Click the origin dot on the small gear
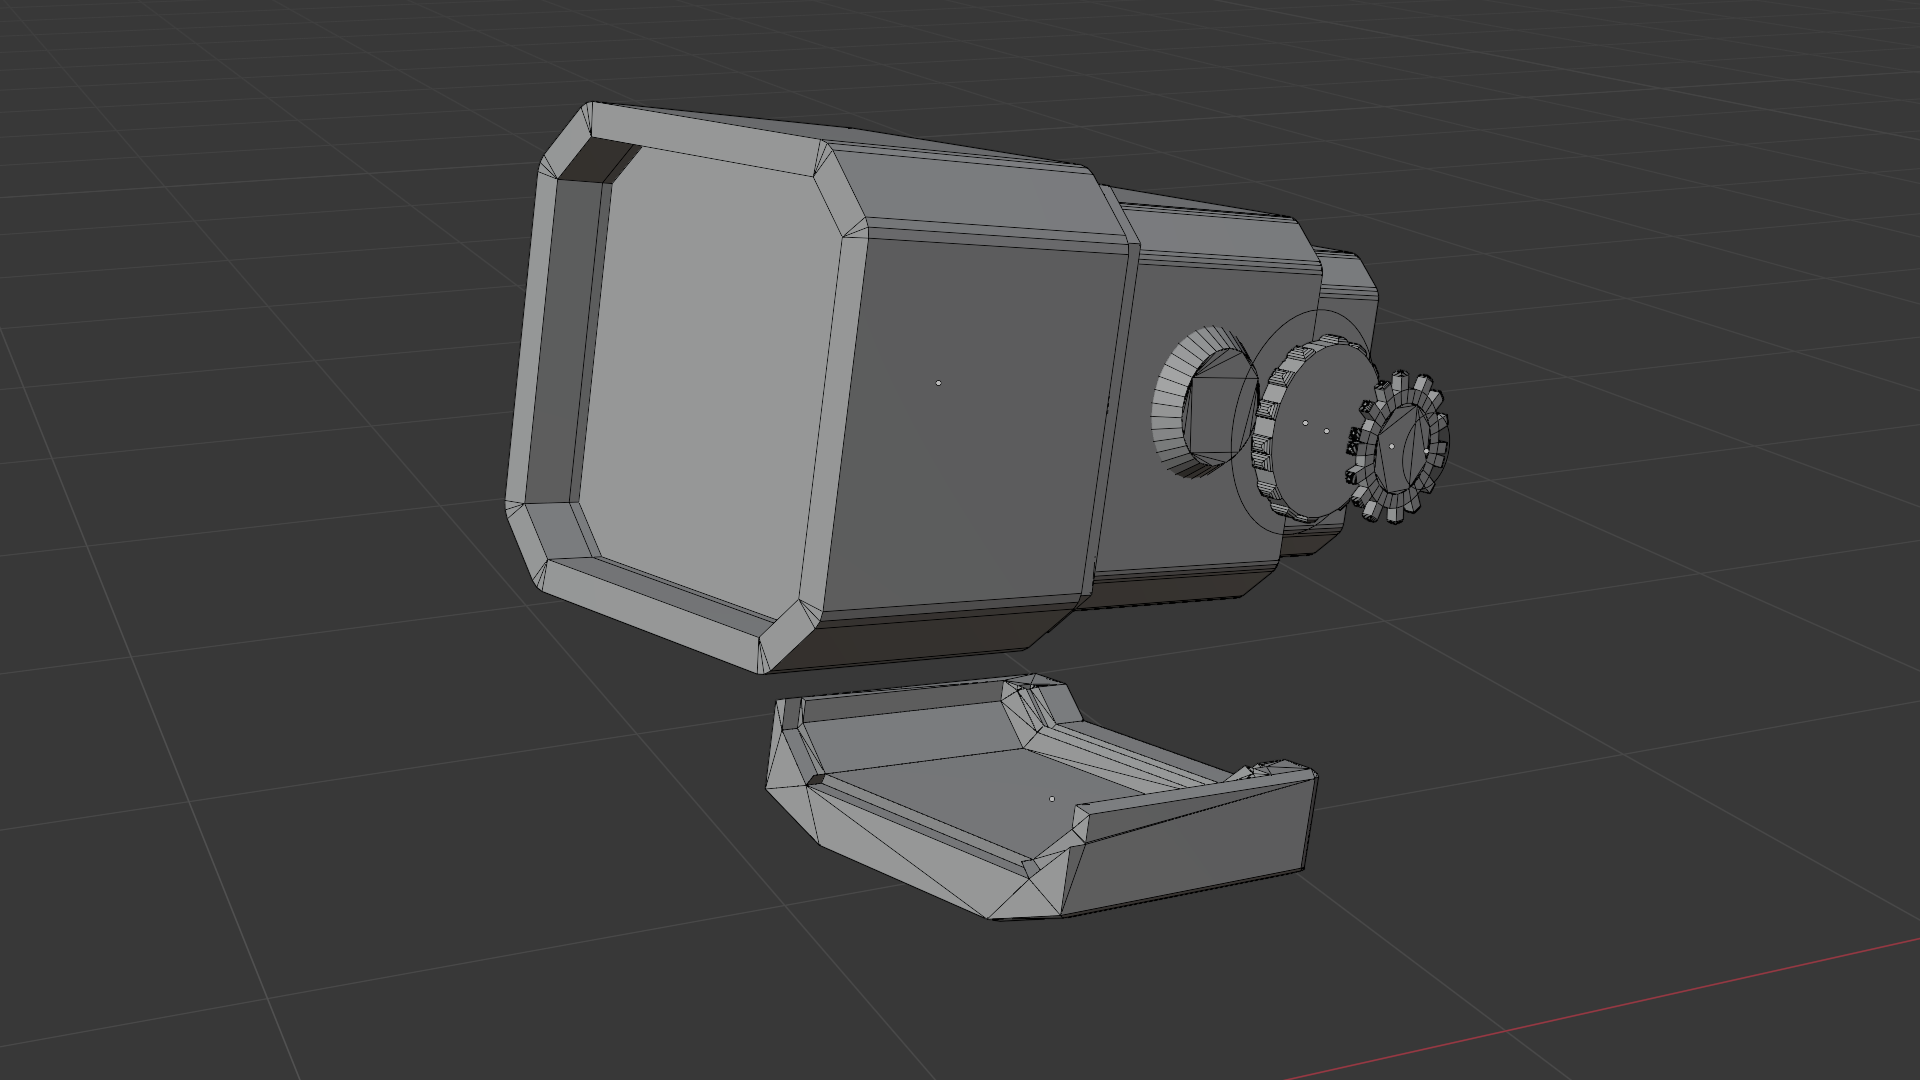The width and height of the screenshot is (1920, 1080). tap(1391, 446)
